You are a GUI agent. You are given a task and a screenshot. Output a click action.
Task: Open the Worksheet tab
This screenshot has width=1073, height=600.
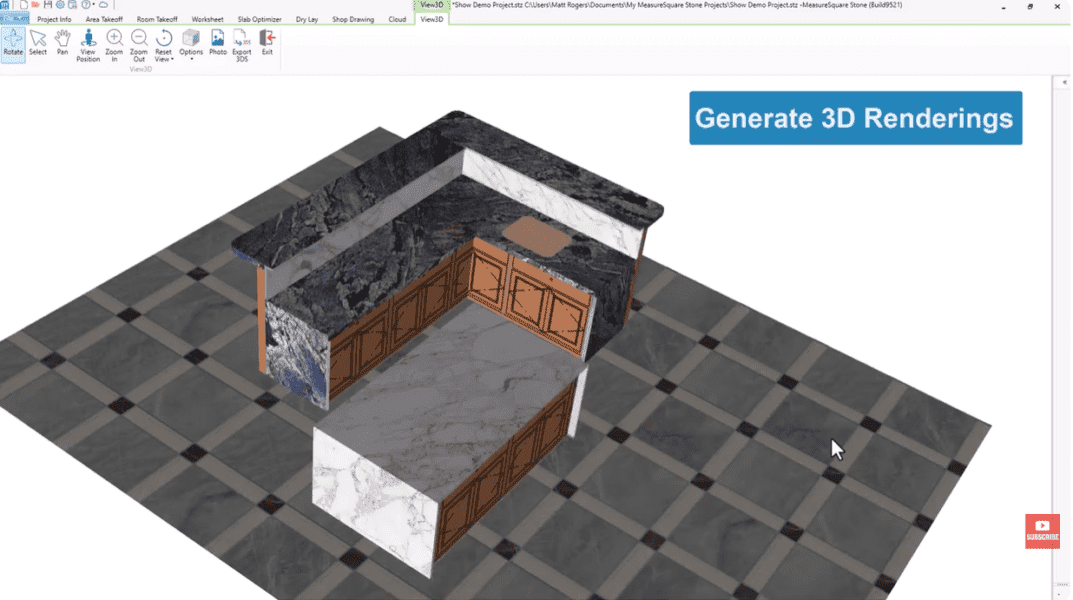pyautogui.click(x=207, y=18)
